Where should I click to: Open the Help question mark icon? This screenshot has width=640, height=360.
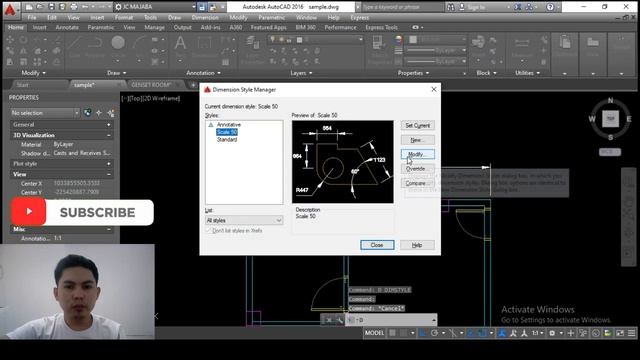click(x=550, y=7)
